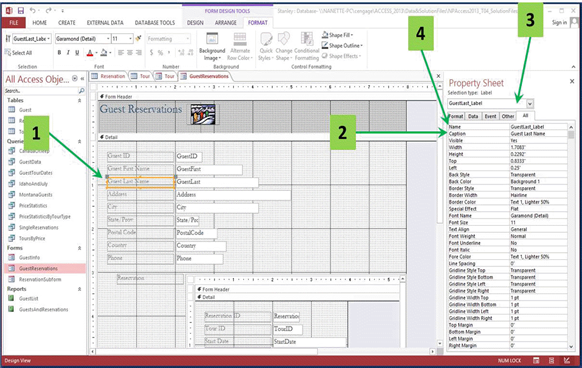The height and width of the screenshot is (368, 582).
Task: Select the ReservationSubform form
Action: (40, 279)
